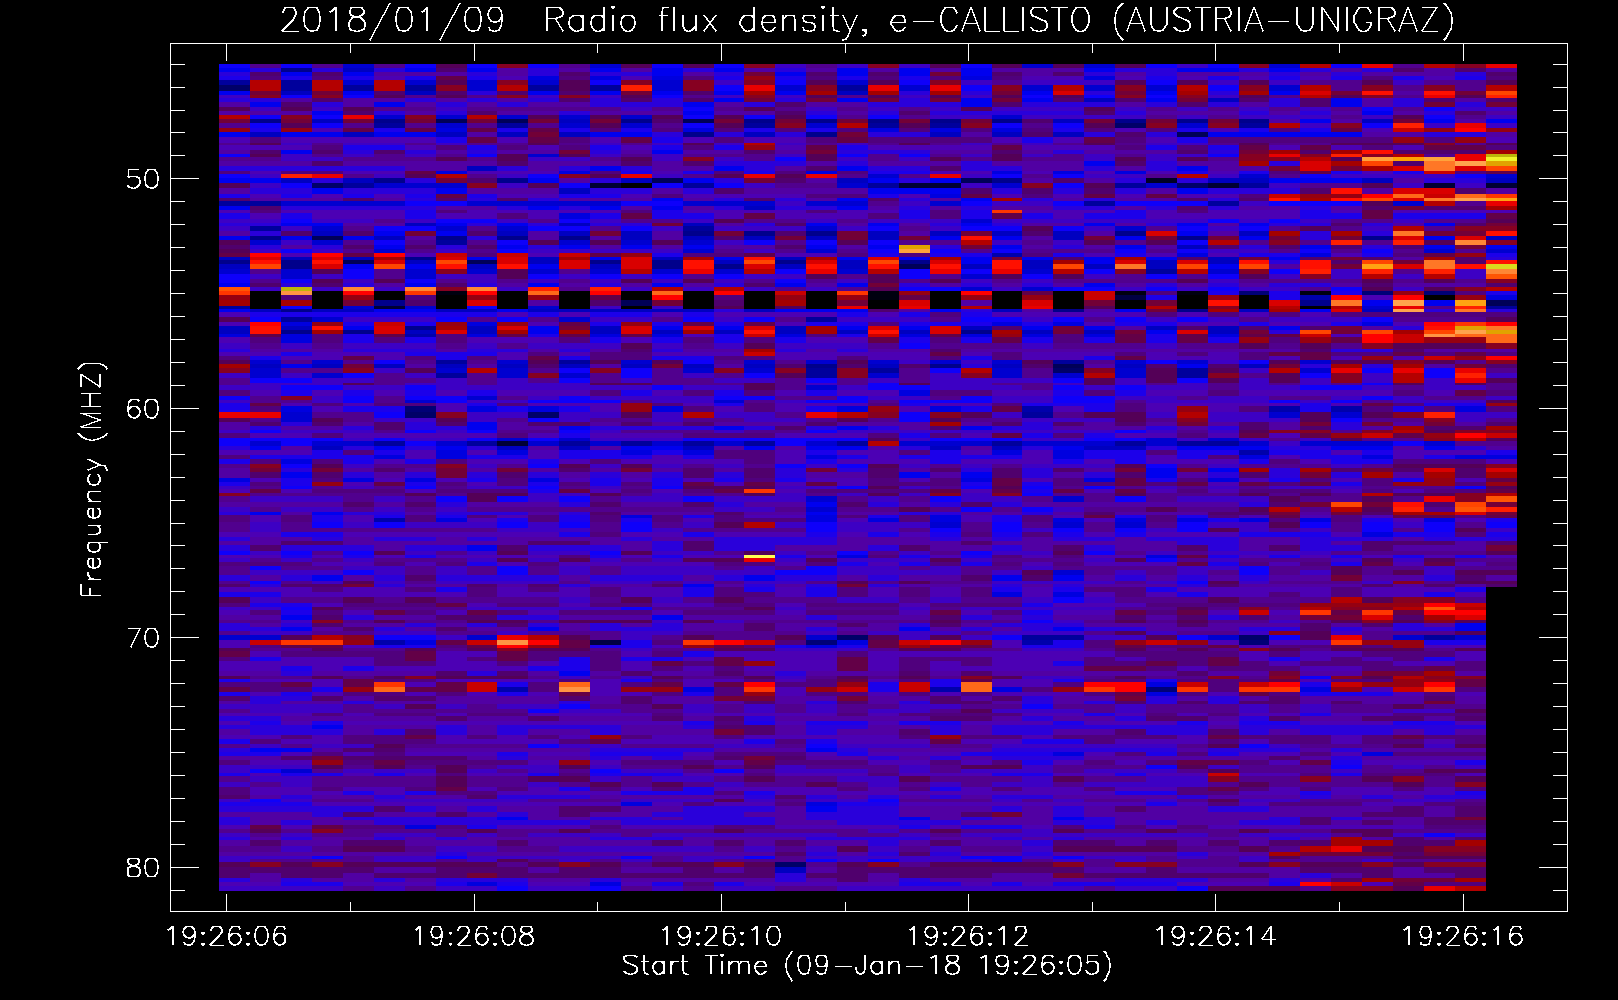Click the '70' frequency tick label
The image size is (1618, 1000).
143,638
